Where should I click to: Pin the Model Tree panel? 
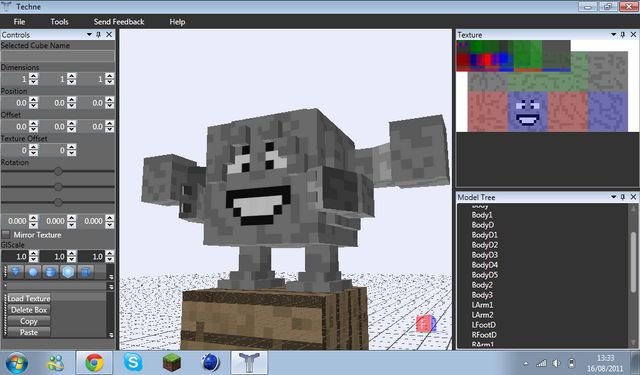click(x=623, y=197)
